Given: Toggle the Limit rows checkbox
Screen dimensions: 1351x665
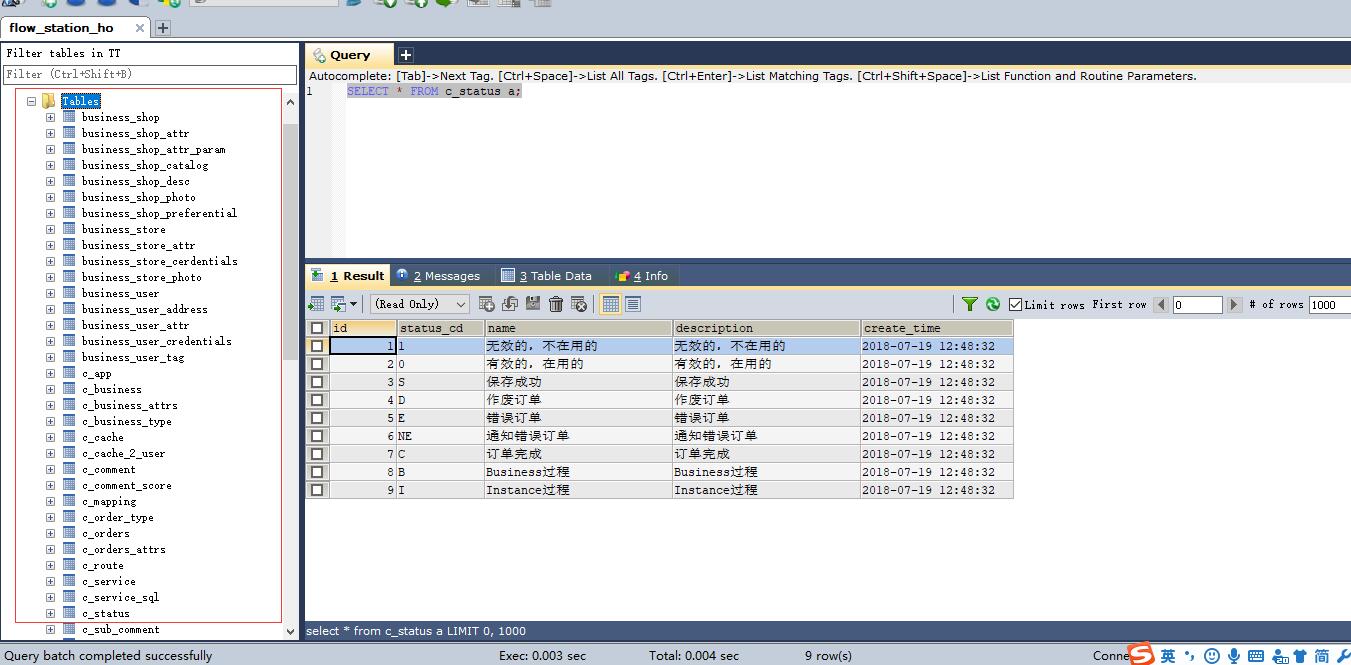Looking at the screenshot, I should coord(1016,304).
